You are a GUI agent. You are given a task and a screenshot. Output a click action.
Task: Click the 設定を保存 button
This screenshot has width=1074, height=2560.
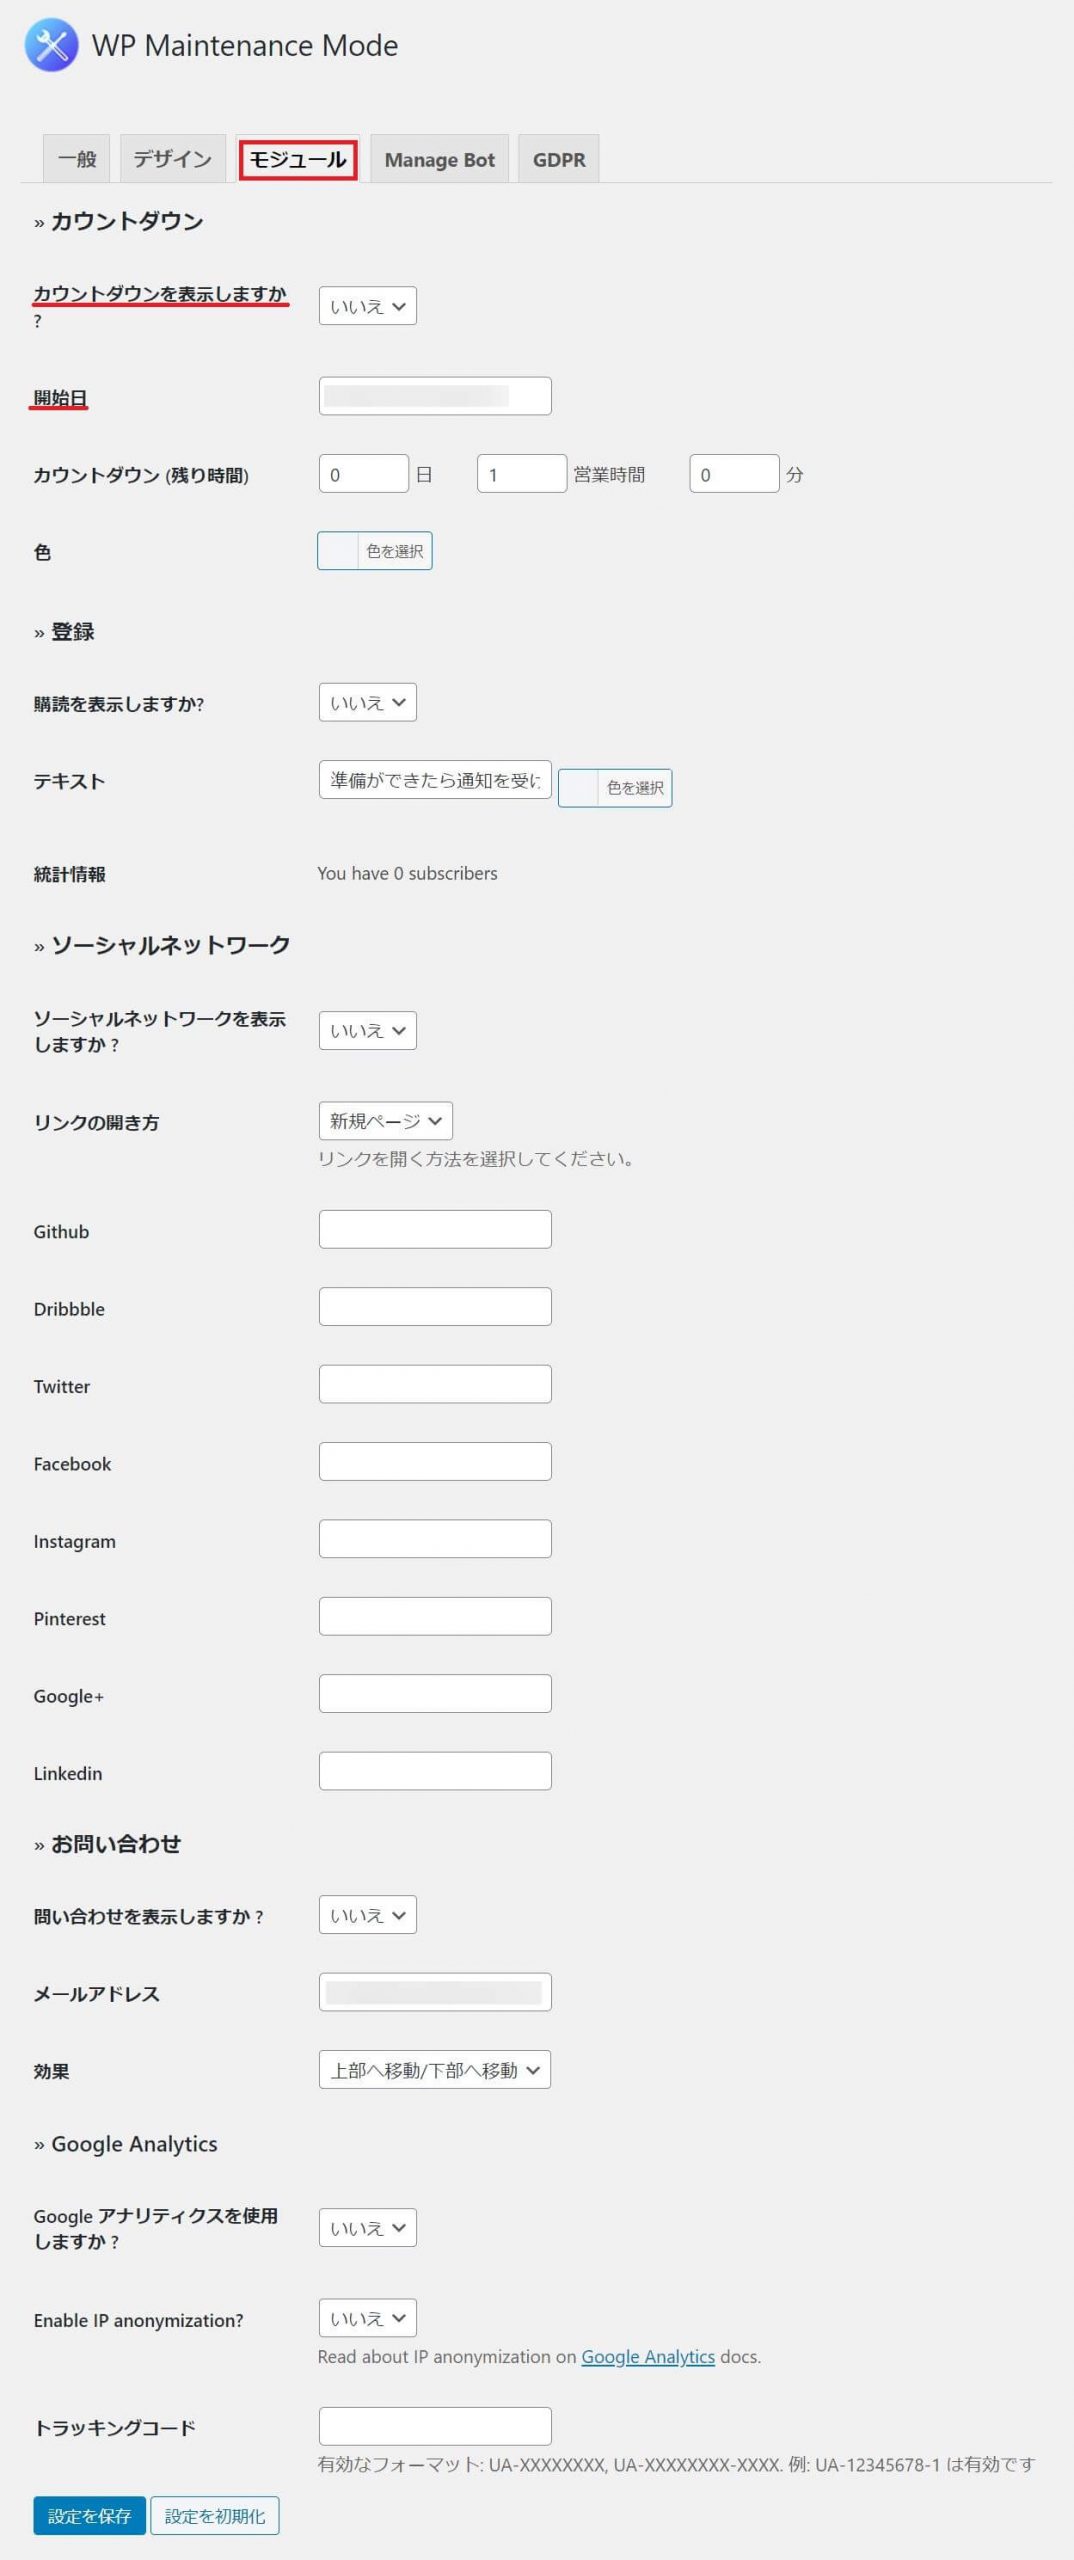[x=89, y=2516]
